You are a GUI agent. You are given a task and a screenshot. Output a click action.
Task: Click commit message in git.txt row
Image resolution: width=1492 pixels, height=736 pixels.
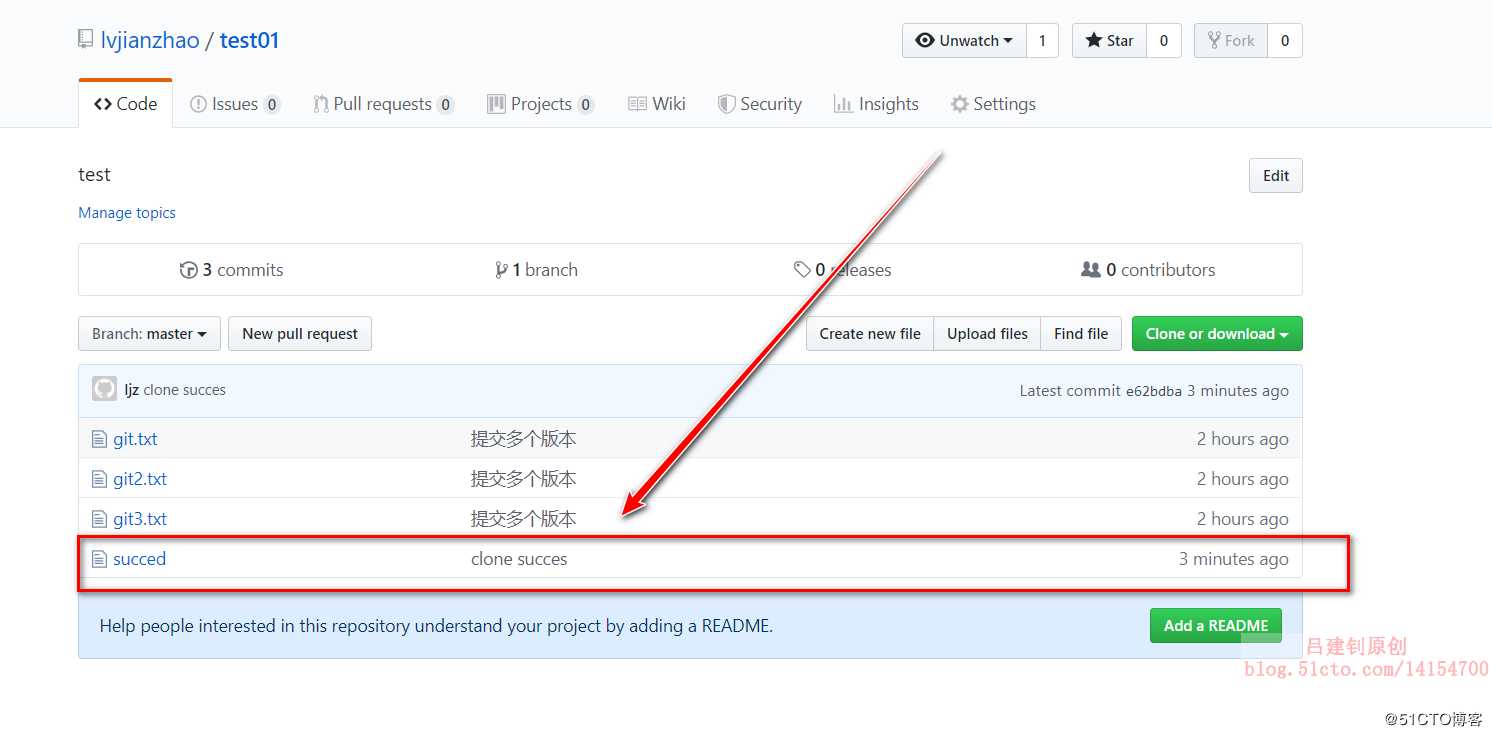(x=523, y=439)
